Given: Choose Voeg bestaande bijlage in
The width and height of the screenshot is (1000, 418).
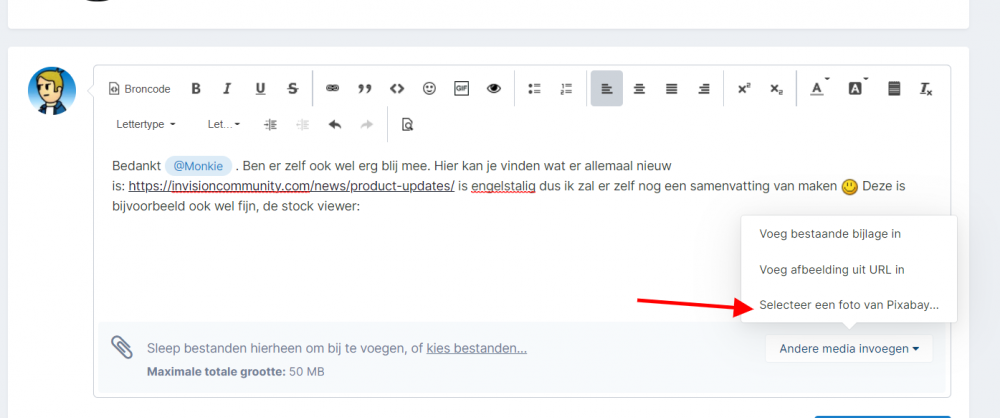Looking at the screenshot, I should pyautogui.click(x=830, y=234).
